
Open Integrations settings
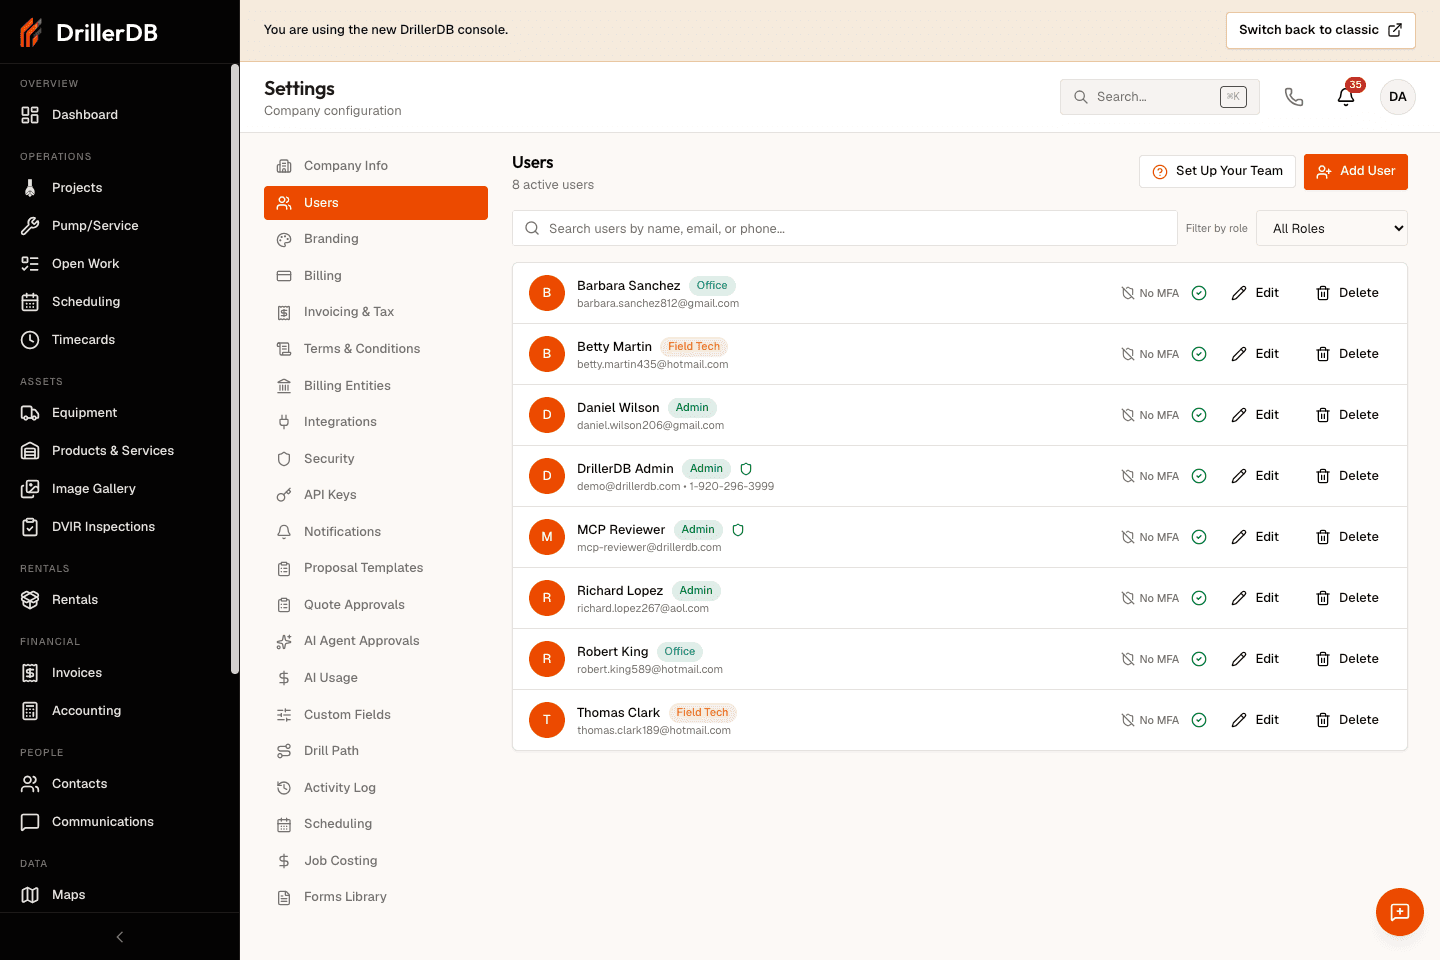point(376,422)
